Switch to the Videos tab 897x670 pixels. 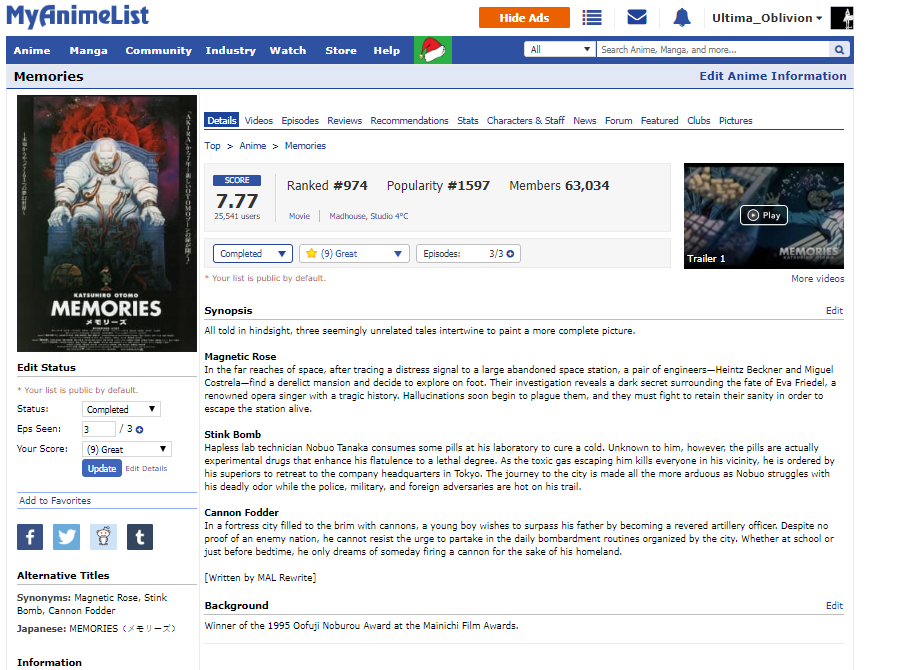coord(259,121)
